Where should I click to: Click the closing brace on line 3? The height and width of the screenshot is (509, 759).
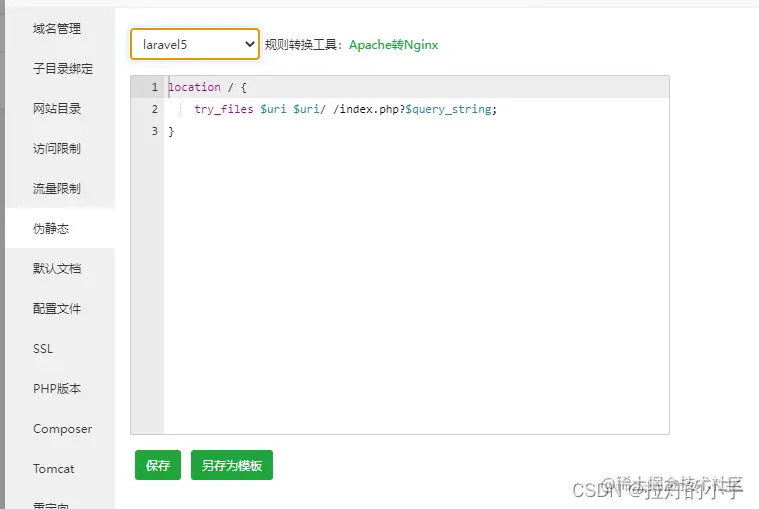click(171, 131)
